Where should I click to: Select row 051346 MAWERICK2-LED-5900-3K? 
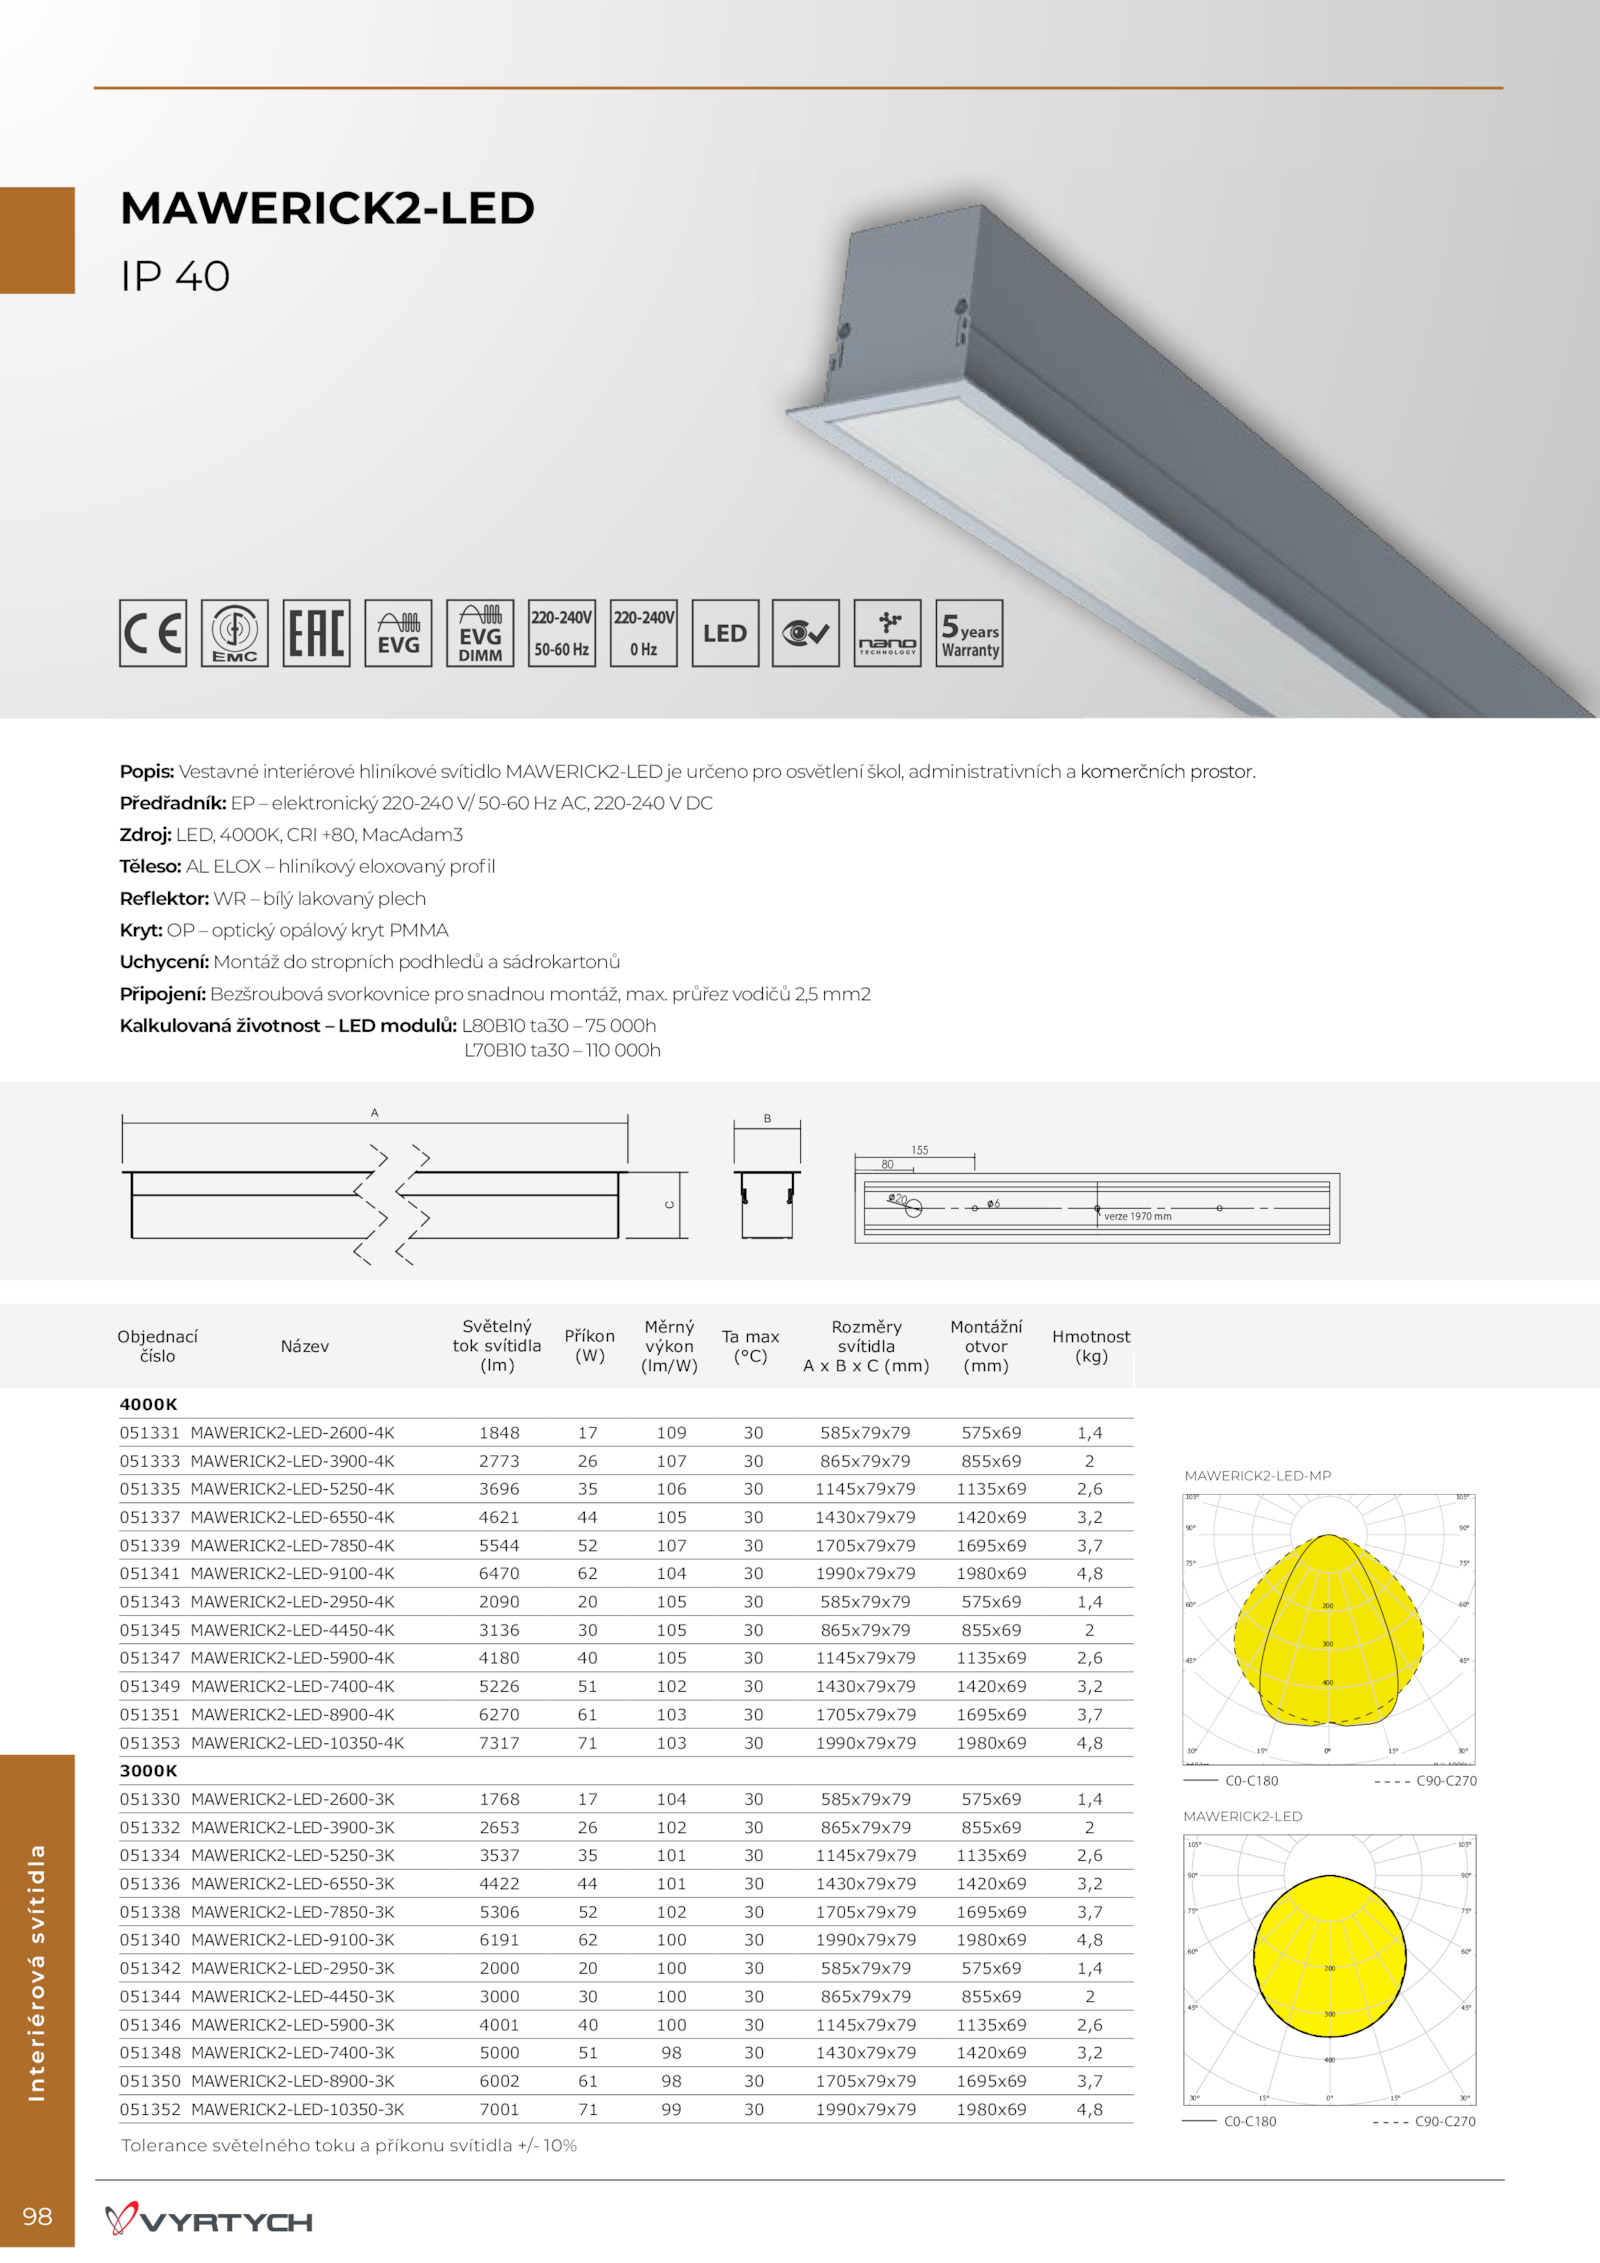tap(626, 2024)
